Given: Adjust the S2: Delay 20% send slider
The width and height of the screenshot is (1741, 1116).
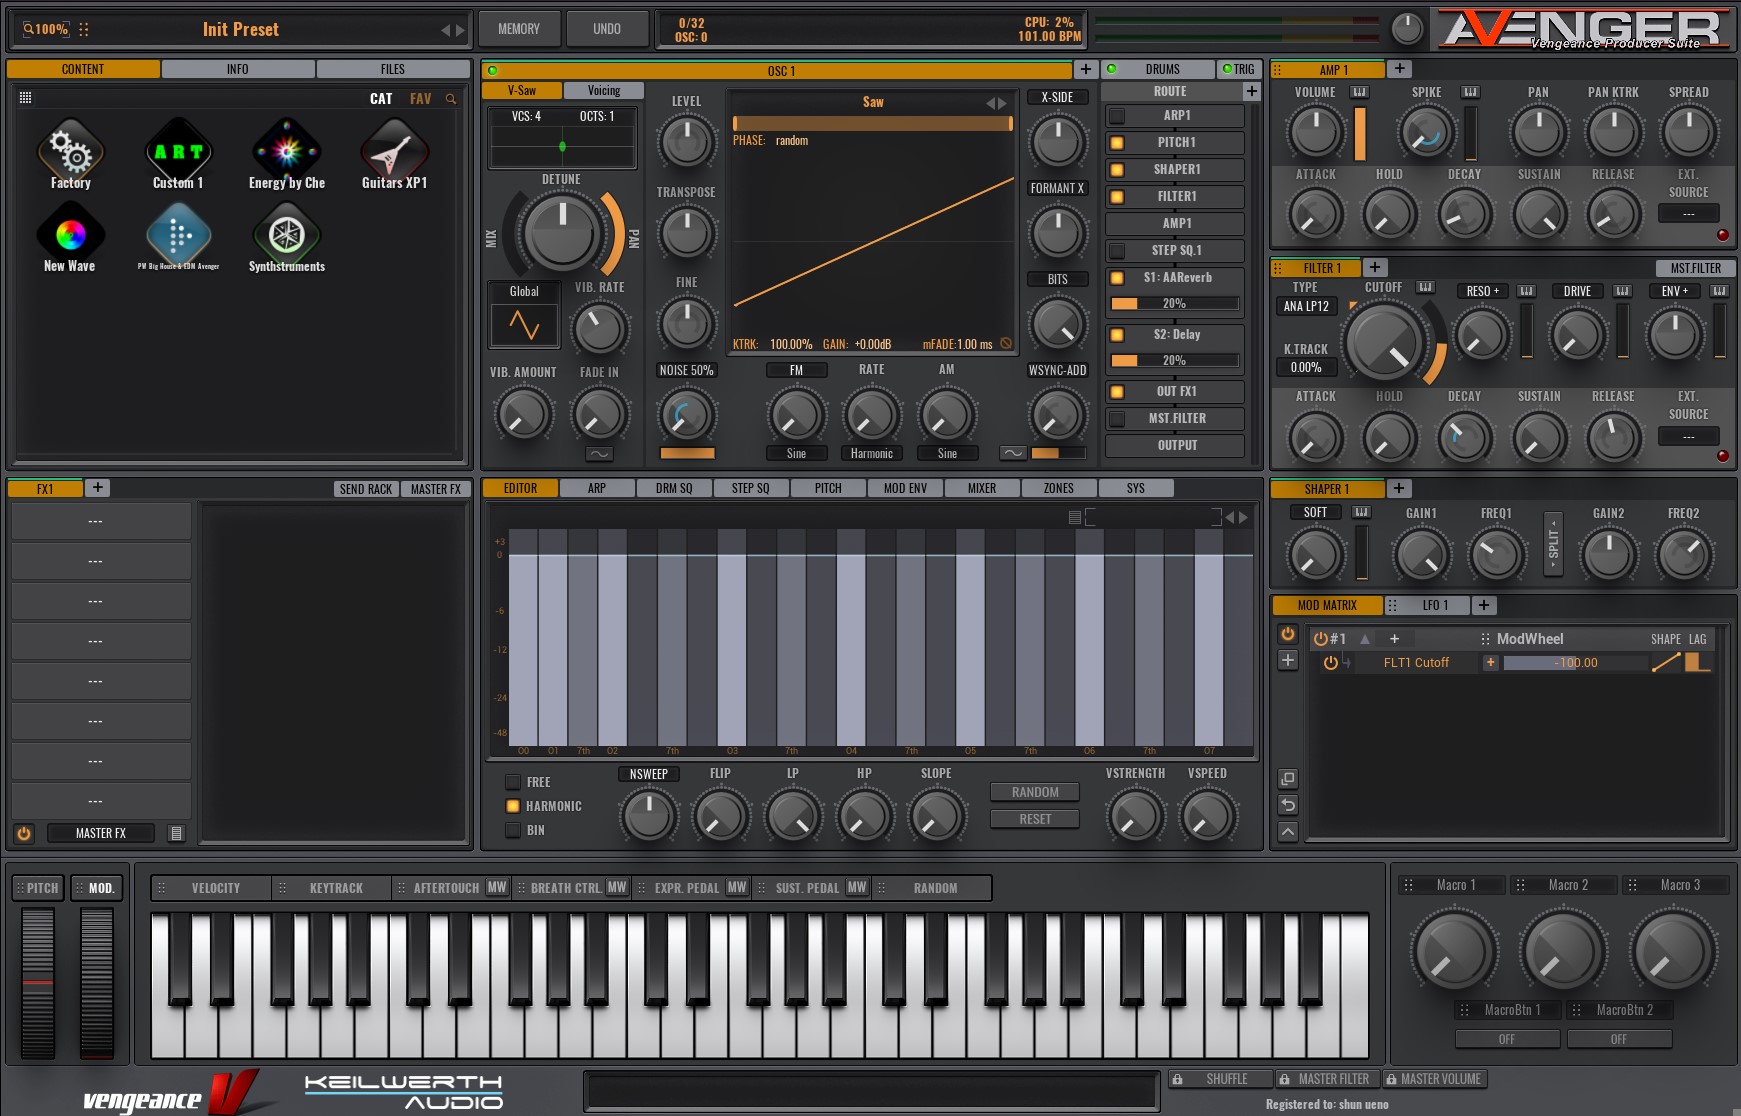Looking at the screenshot, I should pos(1175,361).
